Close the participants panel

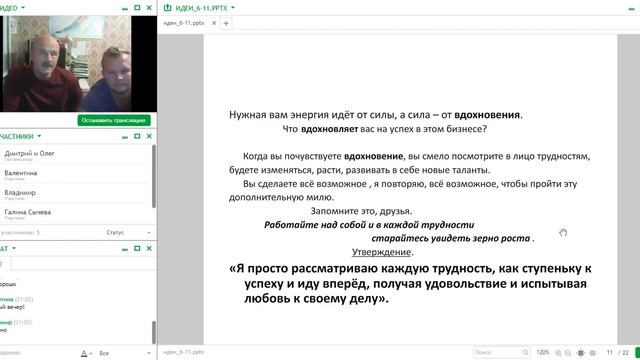click(149, 136)
